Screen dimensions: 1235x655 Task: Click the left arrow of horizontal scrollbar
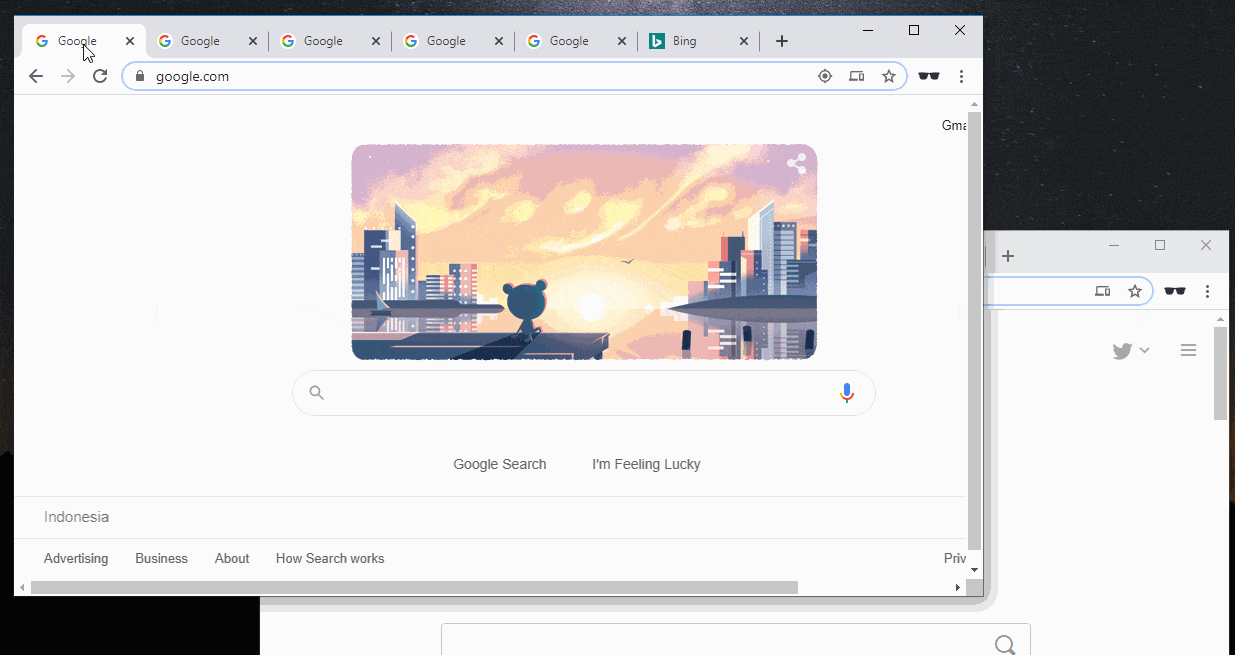[22, 587]
